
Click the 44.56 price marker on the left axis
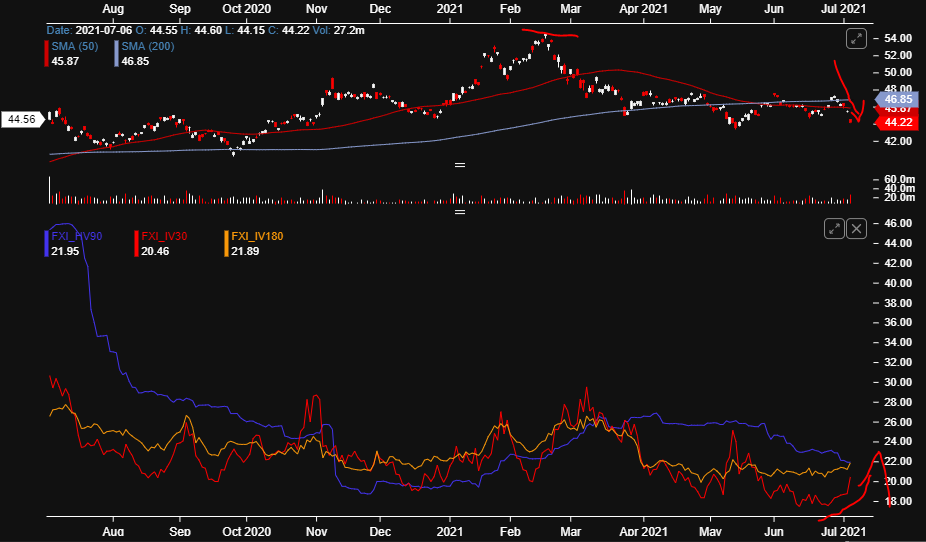(22, 119)
